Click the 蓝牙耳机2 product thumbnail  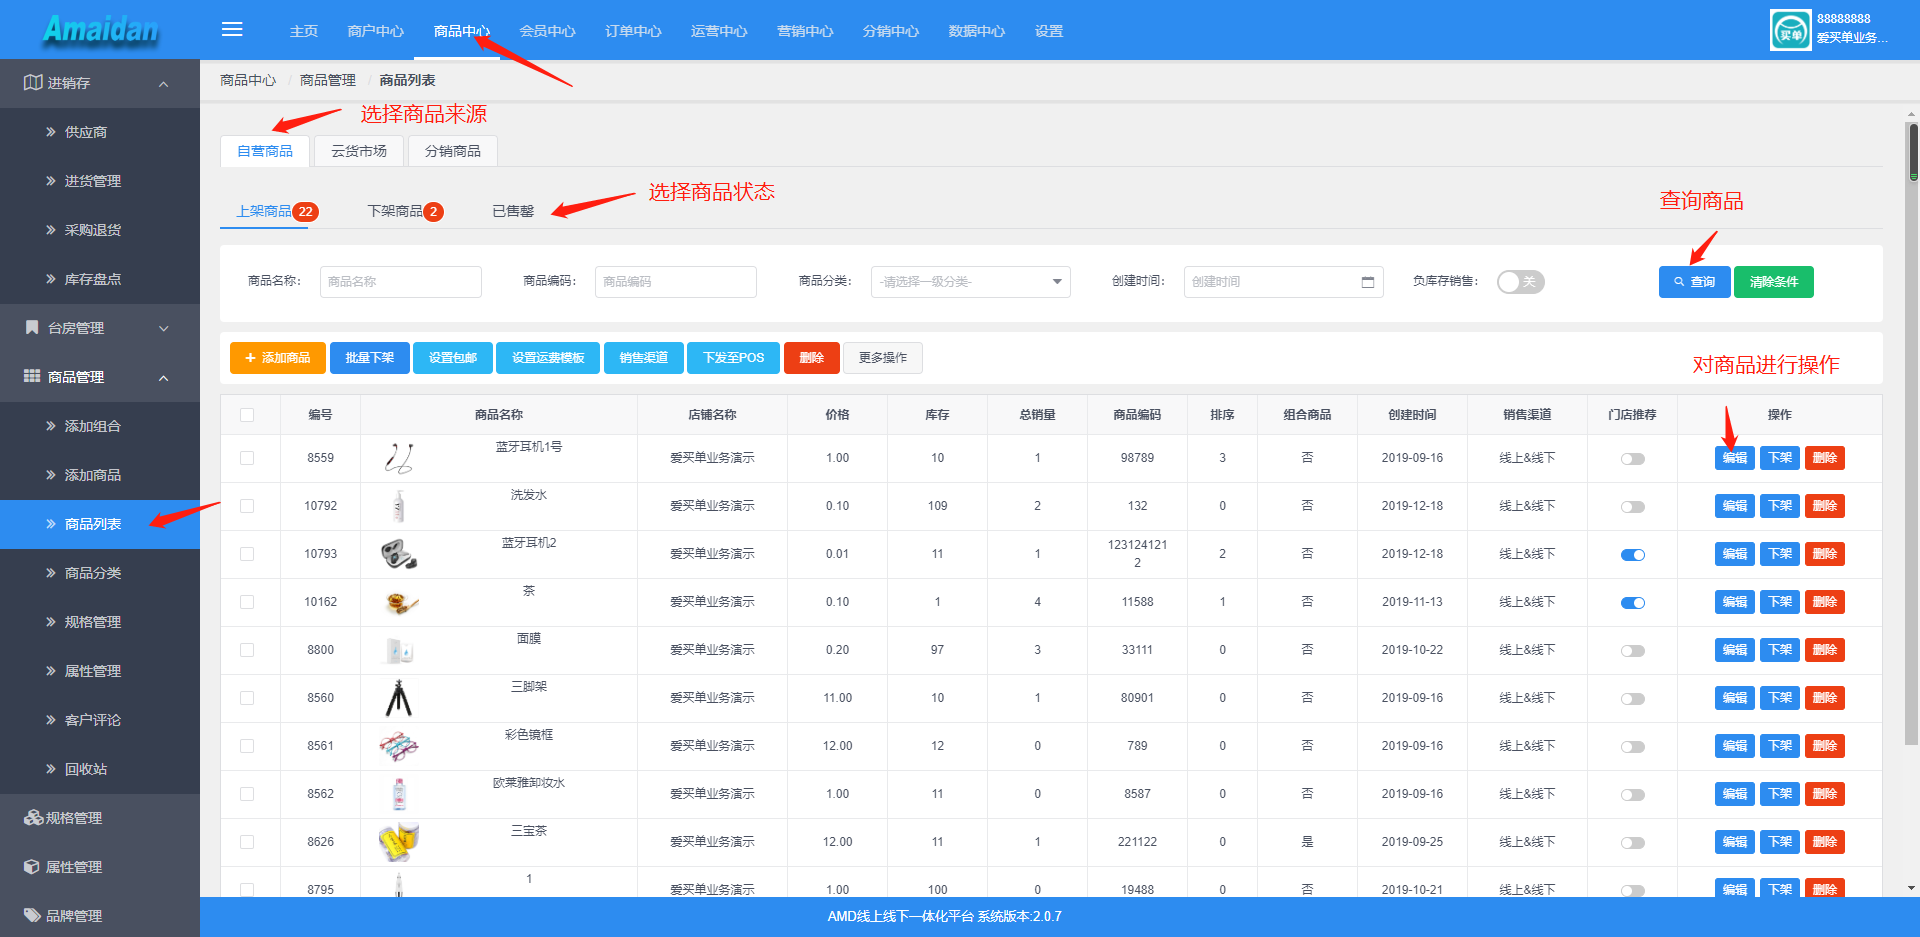(x=399, y=554)
